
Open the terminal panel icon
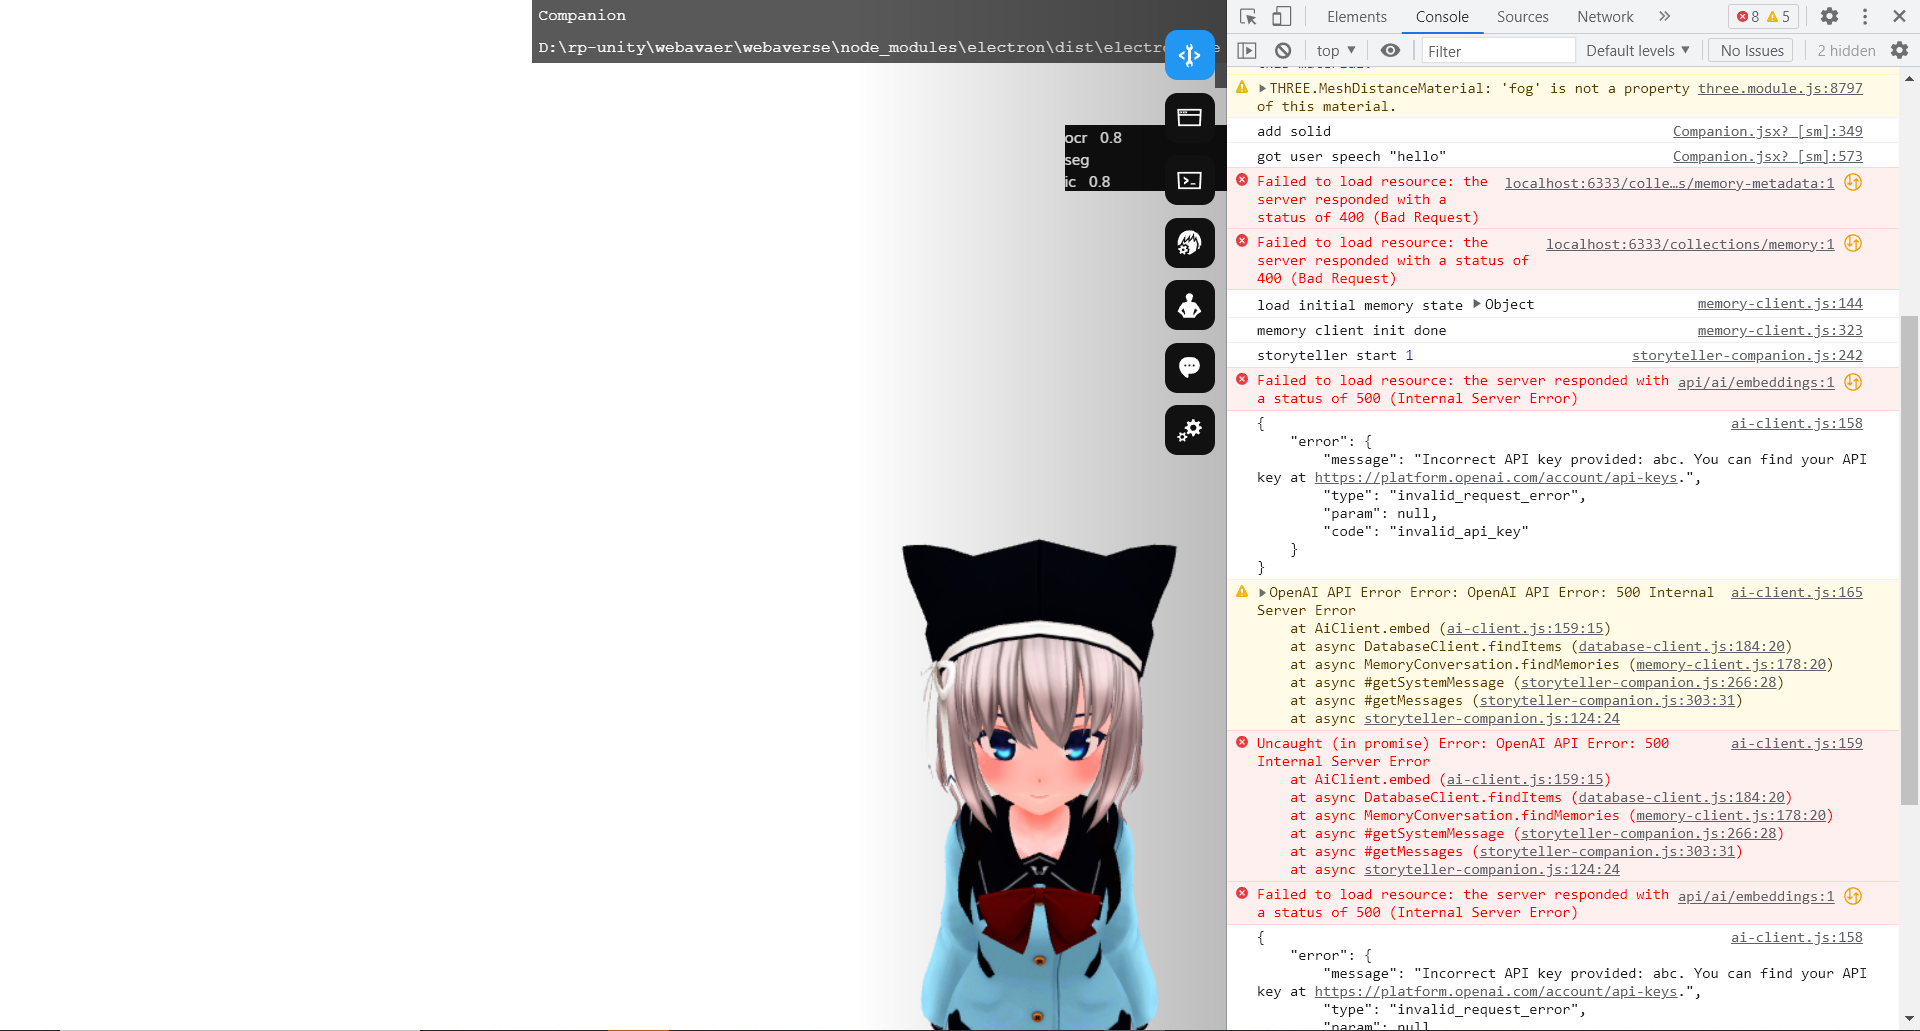(x=1189, y=180)
